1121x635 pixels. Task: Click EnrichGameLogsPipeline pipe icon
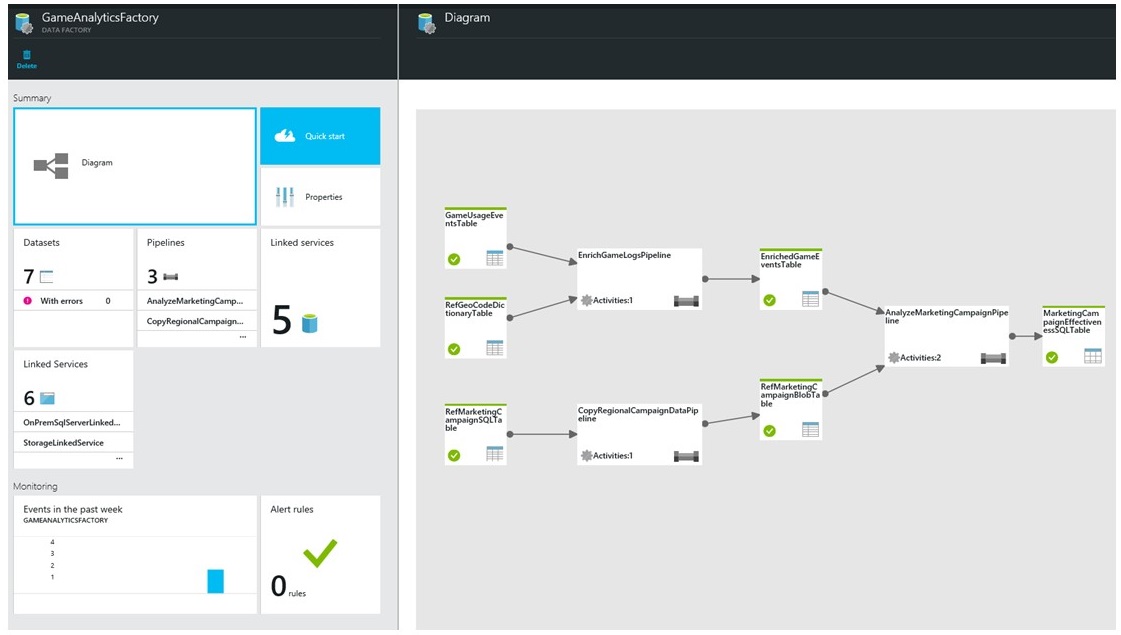click(x=686, y=301)
